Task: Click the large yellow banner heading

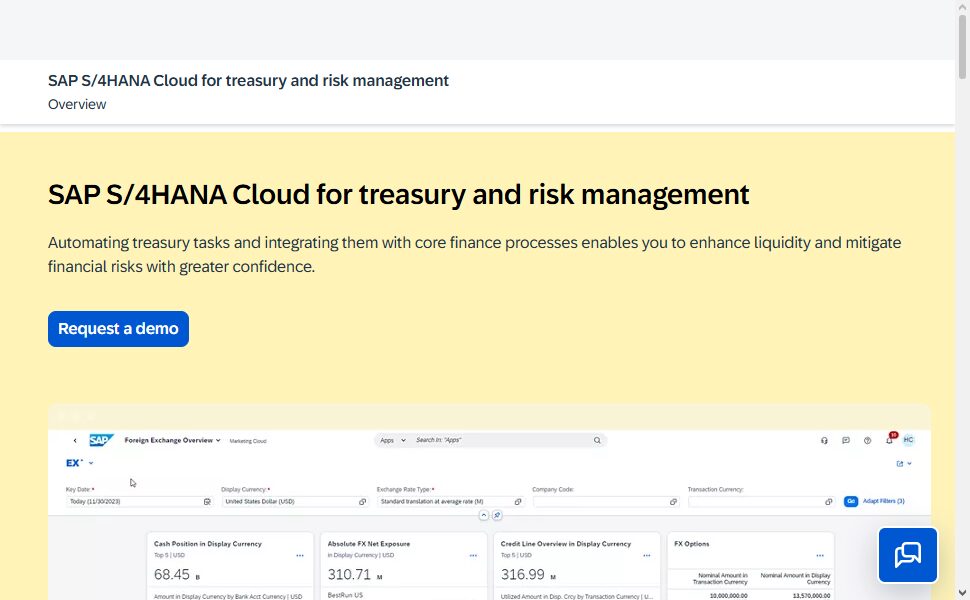Action: [398, 195]
